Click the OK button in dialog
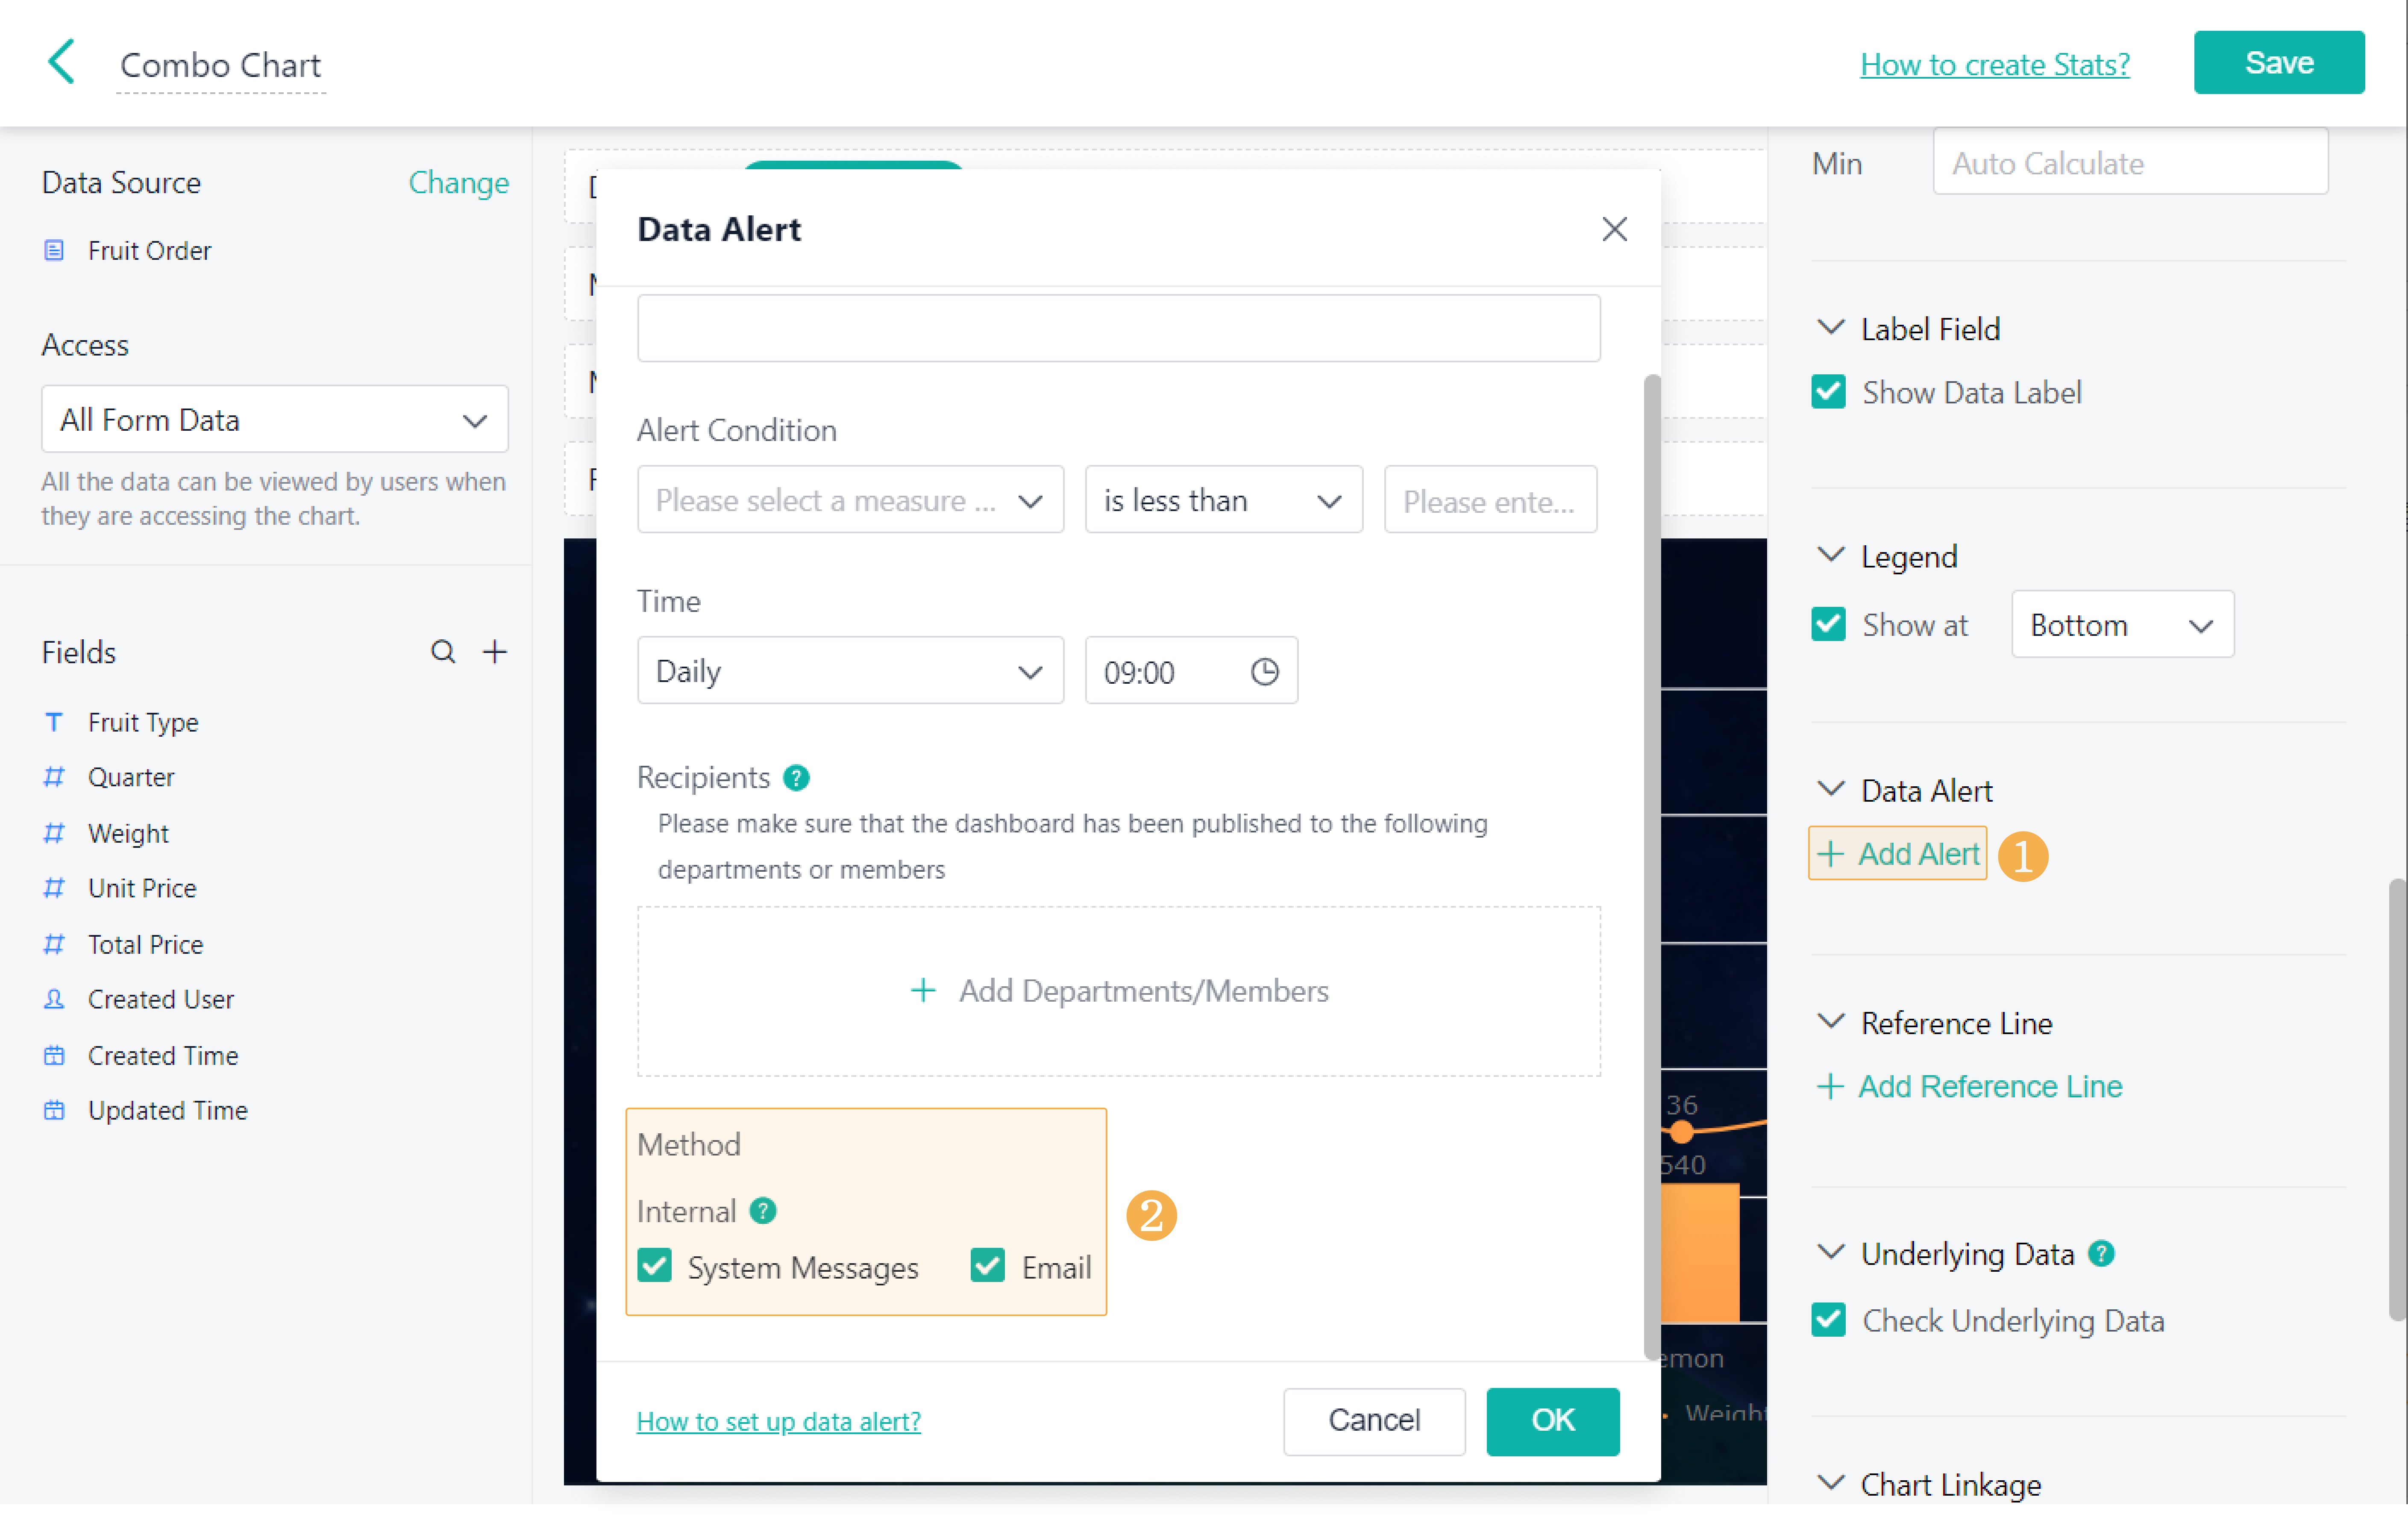This screenshot has height=1523, width=2408. click(x=1552, y=1420)
